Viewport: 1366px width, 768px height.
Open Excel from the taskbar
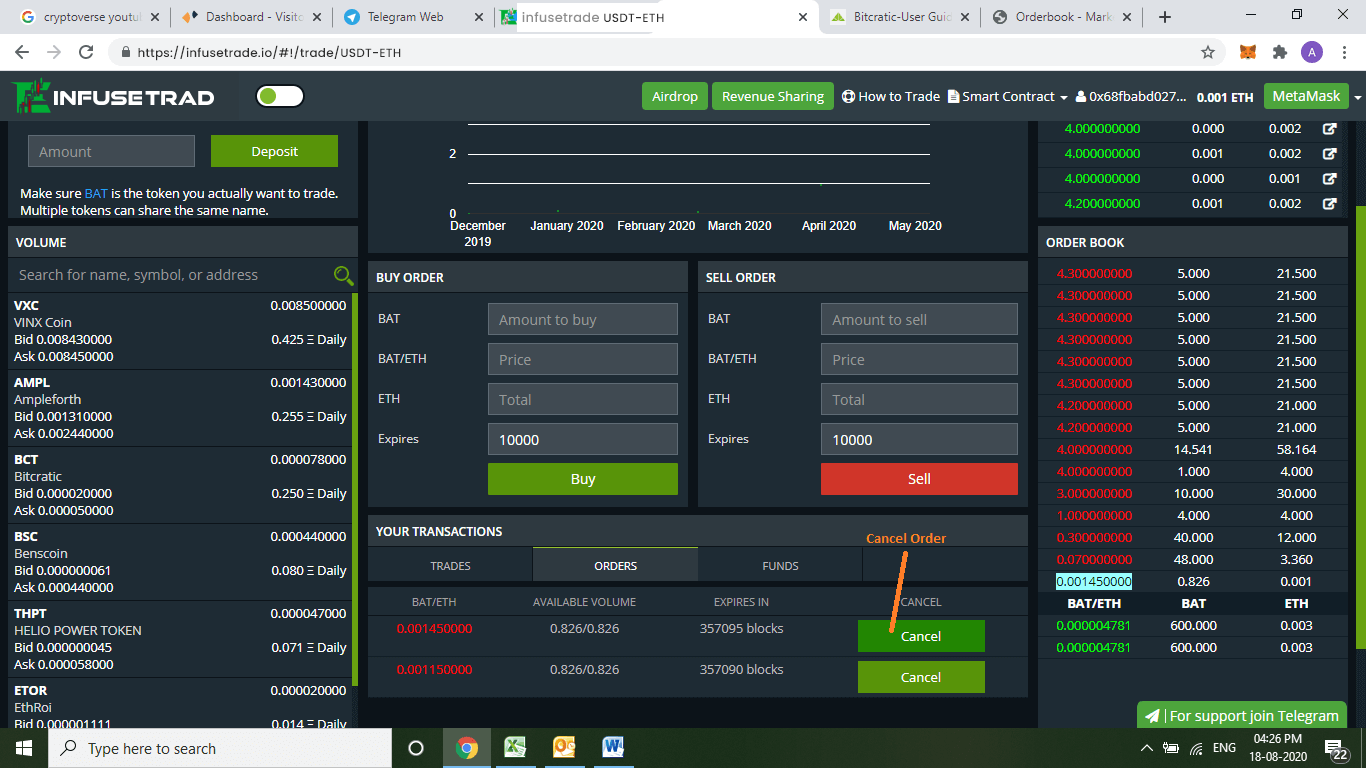pyautogui.click(x=515, y=748)
